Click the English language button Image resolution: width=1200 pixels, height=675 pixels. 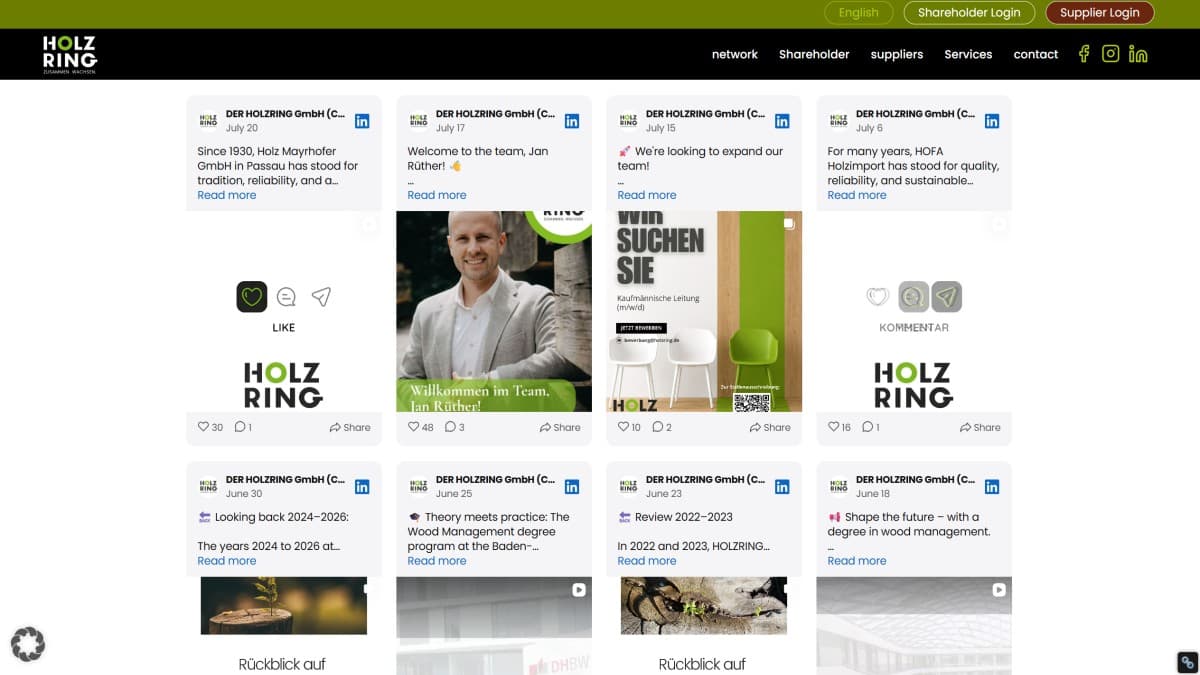coord(859,13)
